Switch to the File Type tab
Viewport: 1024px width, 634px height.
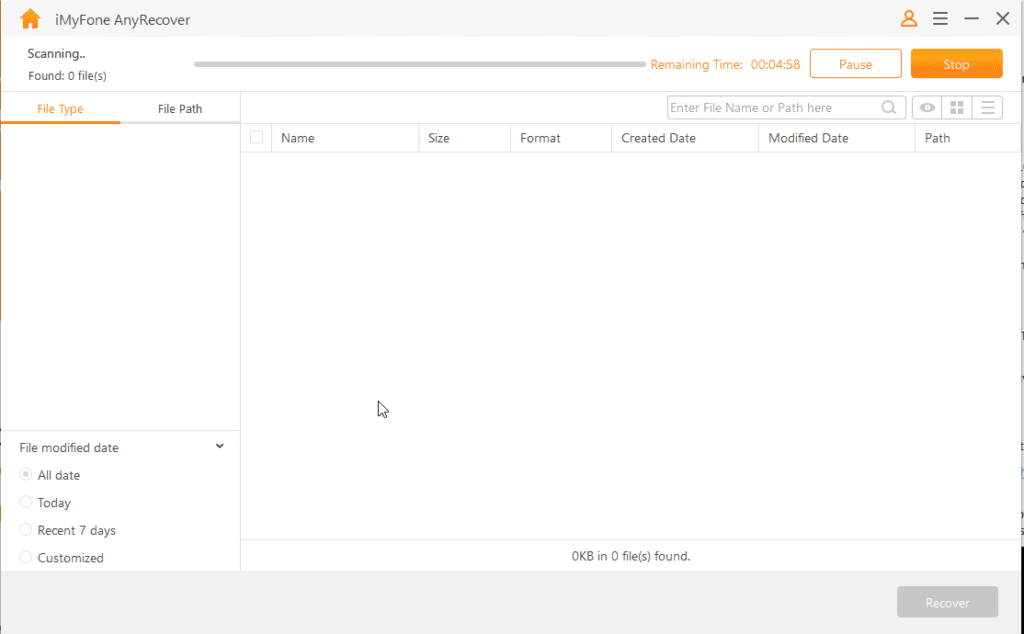(60, 109)
